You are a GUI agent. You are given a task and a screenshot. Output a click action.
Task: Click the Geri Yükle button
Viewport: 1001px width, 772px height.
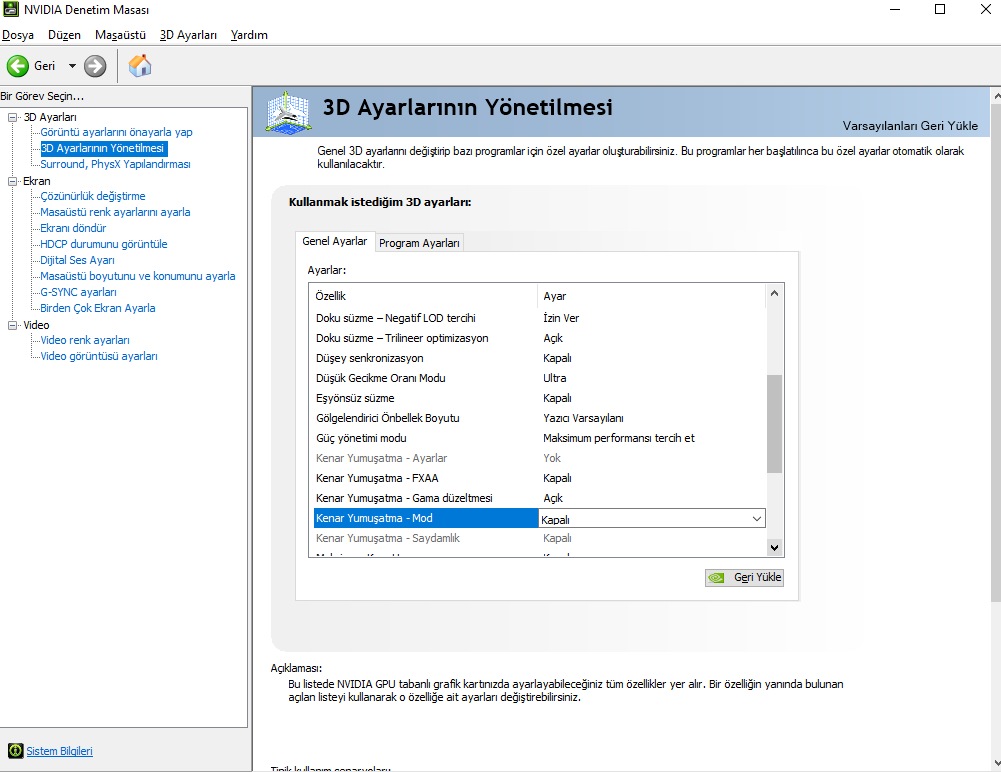point(744,577)
